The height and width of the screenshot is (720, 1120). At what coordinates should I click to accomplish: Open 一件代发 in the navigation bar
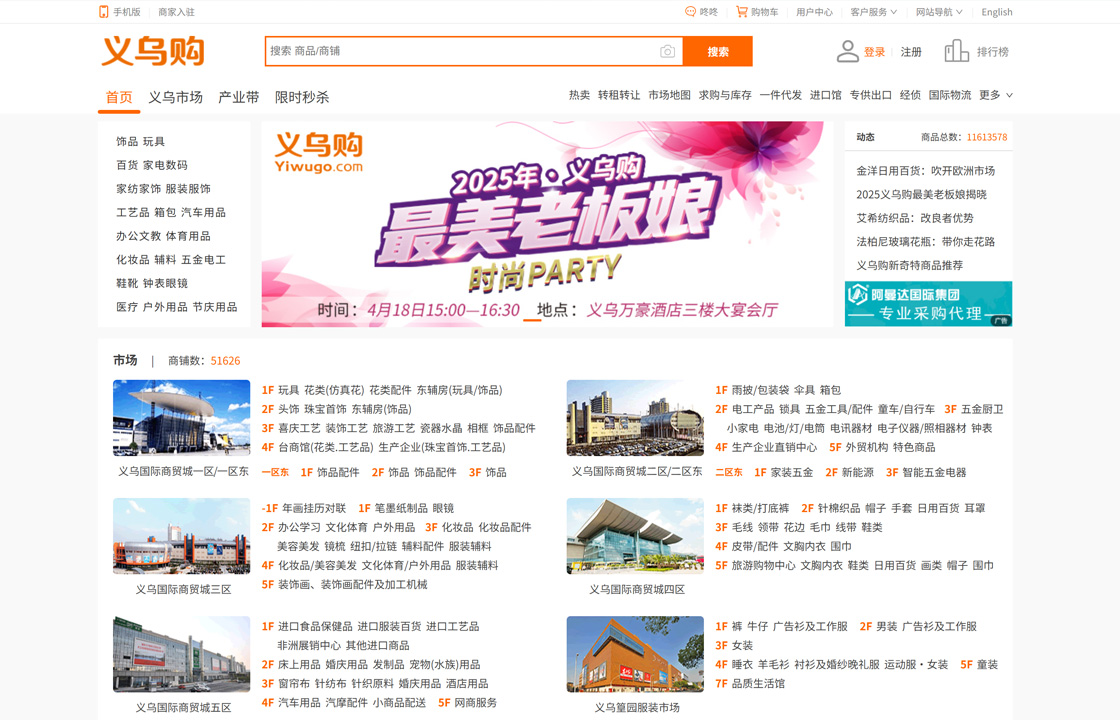click(x=781, y=95)
